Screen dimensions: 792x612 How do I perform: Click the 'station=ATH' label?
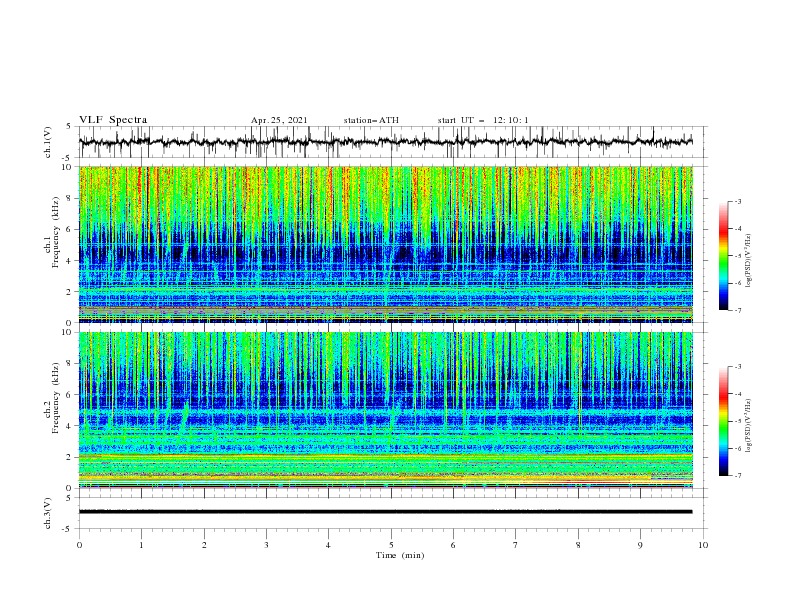coord(371,120)
